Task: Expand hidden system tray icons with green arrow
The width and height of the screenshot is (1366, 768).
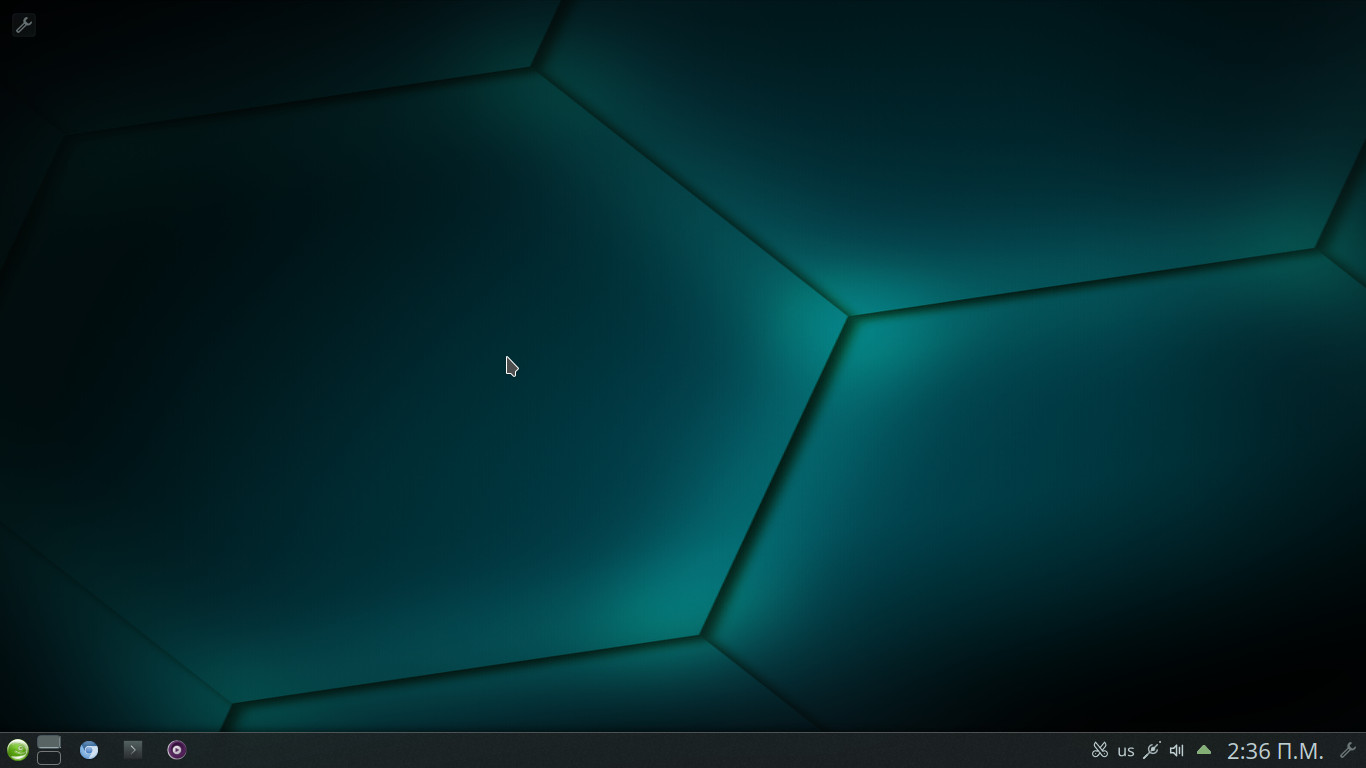Action: [x=1204, y=750]
